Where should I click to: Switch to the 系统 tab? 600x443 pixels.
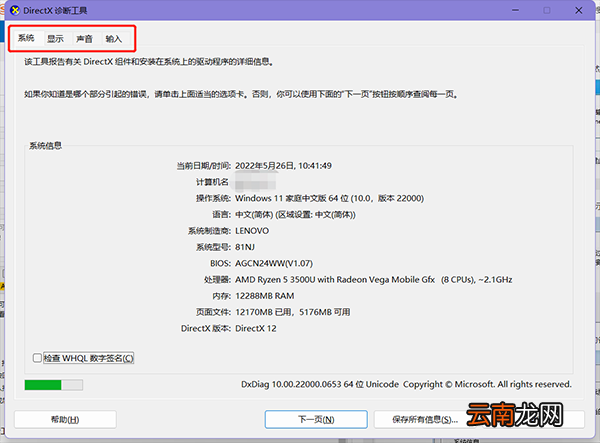tap(26, 38)
